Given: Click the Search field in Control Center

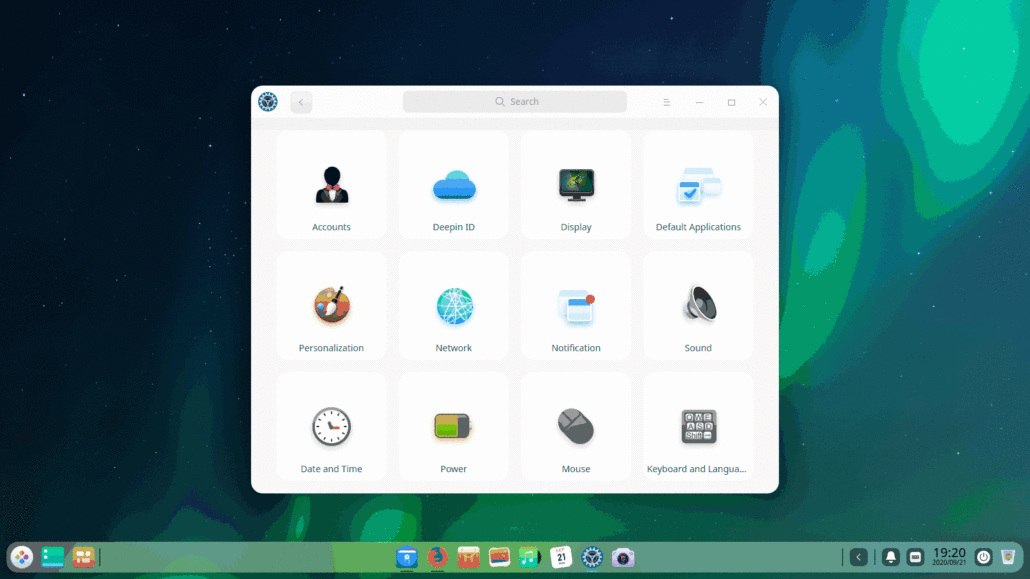Looking at the screenshot, I should 515,102.
